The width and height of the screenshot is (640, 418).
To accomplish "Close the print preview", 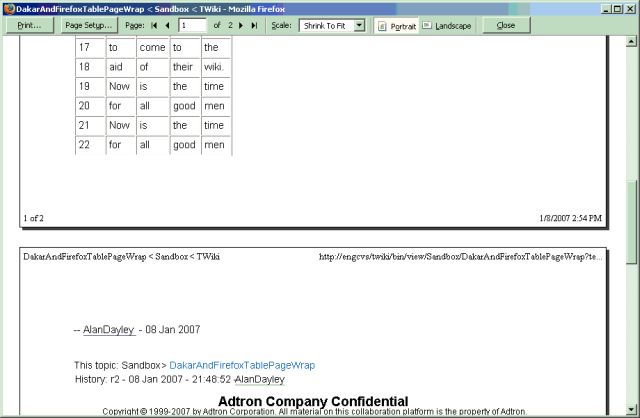I will 506,25.
